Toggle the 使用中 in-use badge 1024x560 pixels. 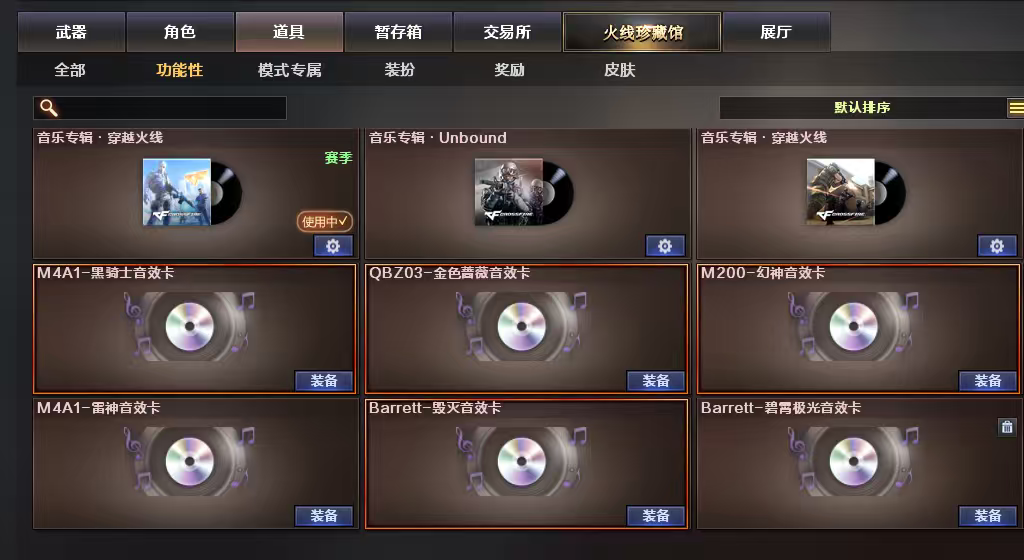pyautogui.click(x=325, y=221)
